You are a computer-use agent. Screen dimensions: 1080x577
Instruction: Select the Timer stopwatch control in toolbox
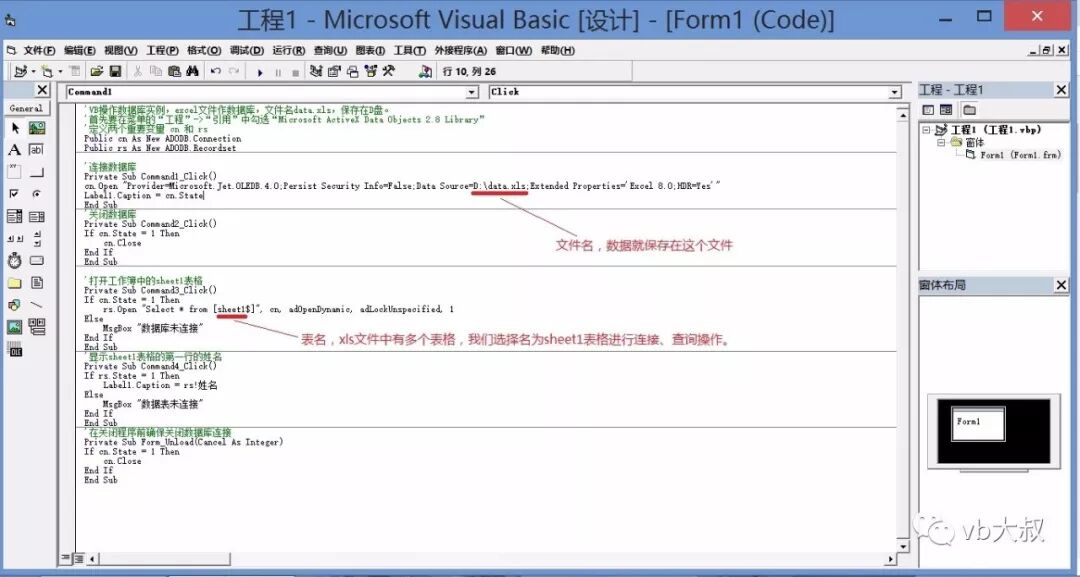click(14, 260)
